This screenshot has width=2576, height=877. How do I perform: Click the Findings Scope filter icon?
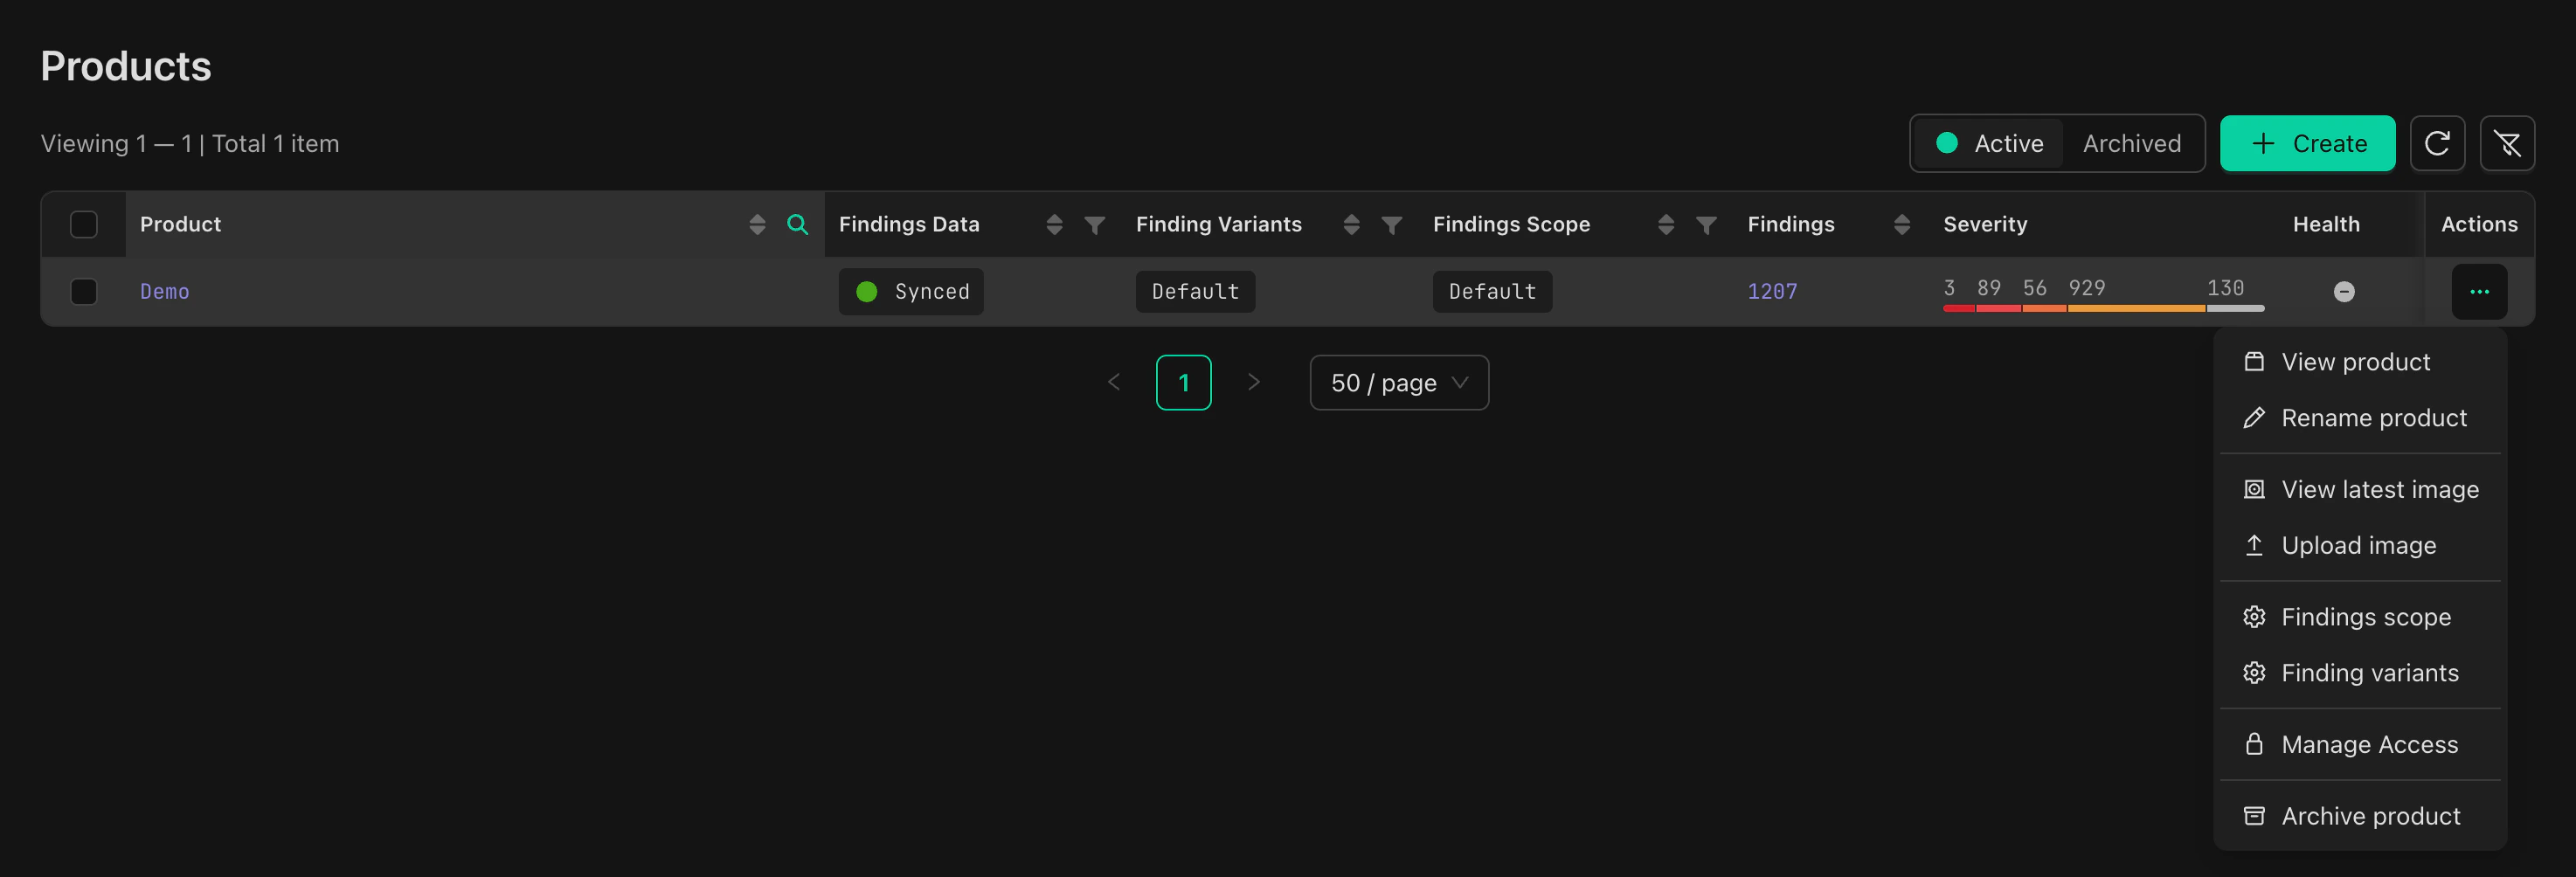[x=1704, y=224]
